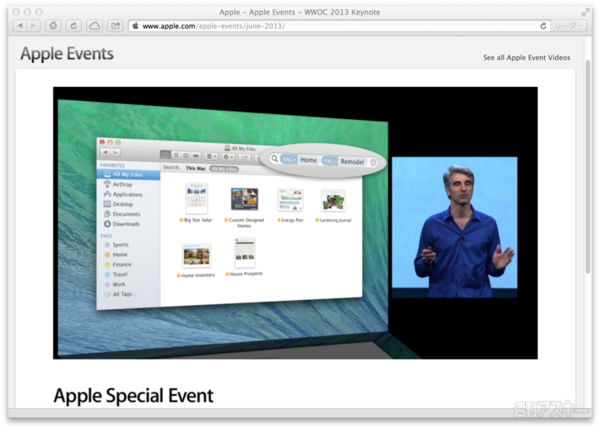Click the vertical page scrollbar
Viewport: 600px width, 429px height.
click(588, 166)
